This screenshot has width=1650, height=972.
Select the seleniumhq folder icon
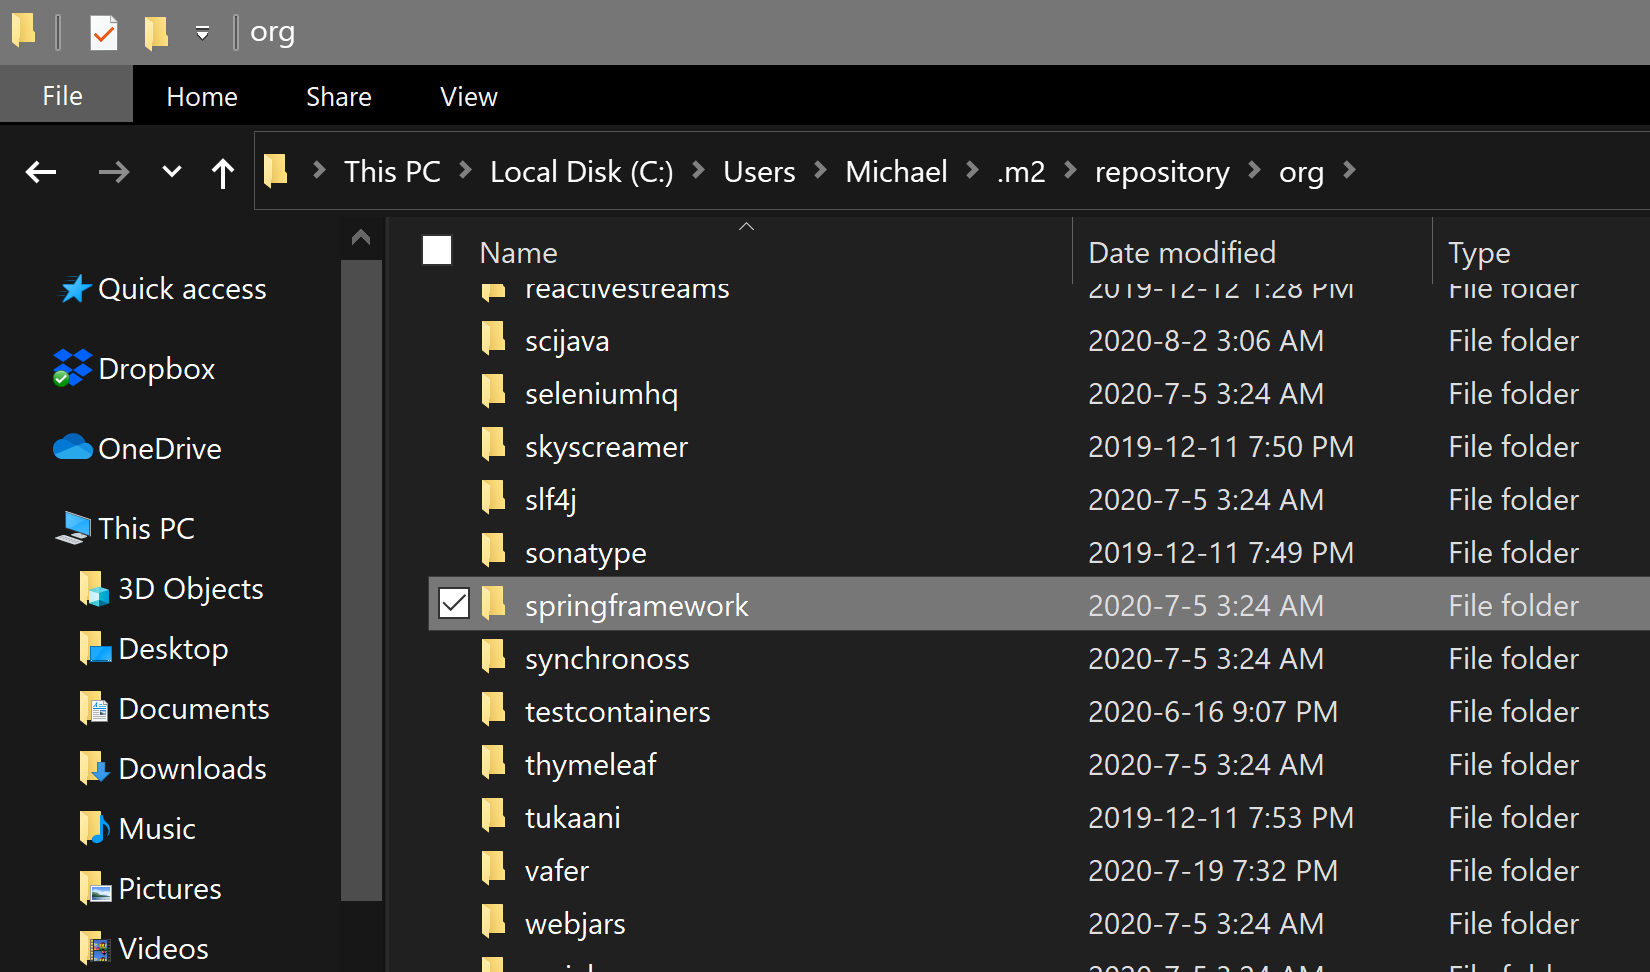click(494, 391)
